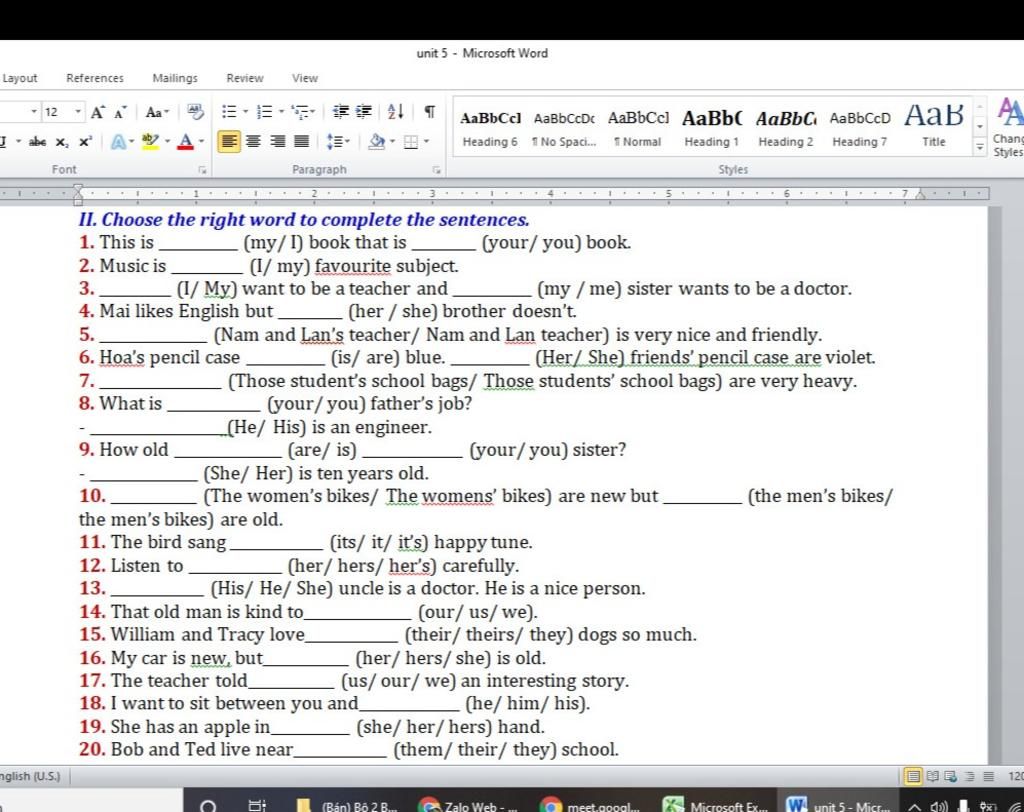Open the font name dropdown arrow
The width and height of the screenshot is (1024, 812).
tap(34, 112)
